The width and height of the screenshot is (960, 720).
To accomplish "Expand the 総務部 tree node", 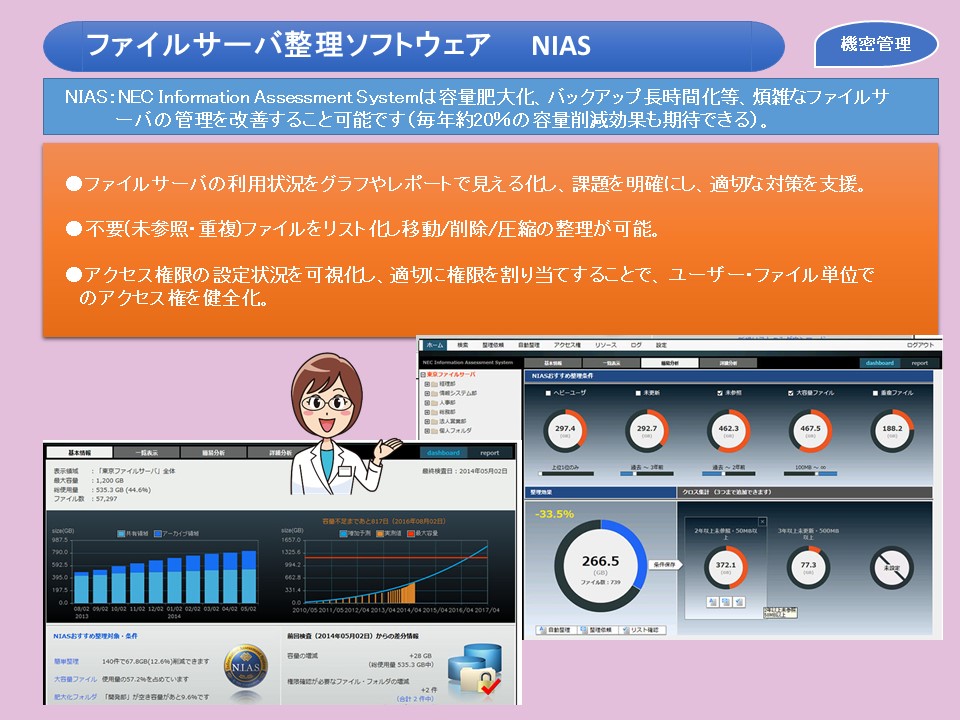I will click(427, 412).
